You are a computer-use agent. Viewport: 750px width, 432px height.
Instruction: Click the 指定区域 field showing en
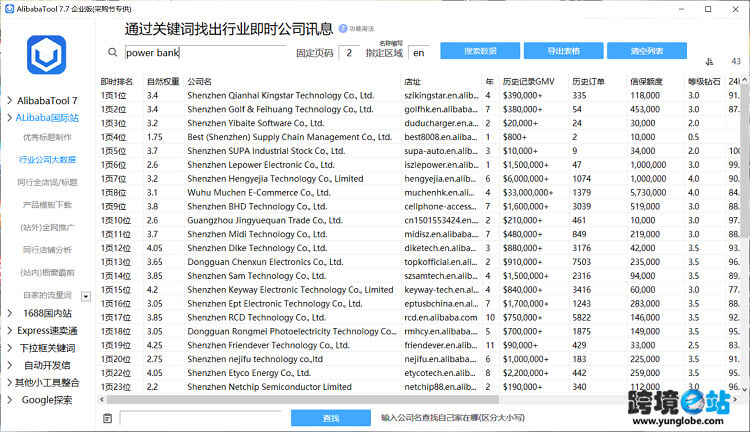(x=419, y=53)
